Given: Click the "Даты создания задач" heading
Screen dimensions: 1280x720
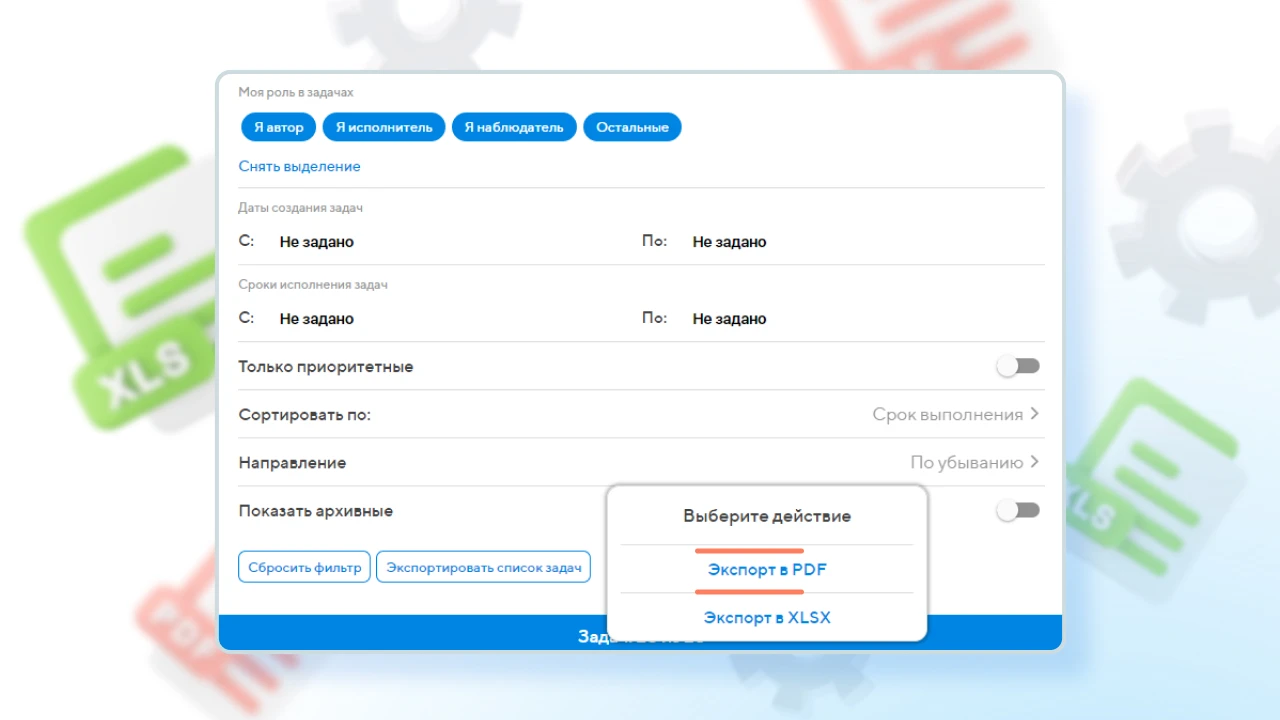Looking at the screenshot, I should click(300, 207).
